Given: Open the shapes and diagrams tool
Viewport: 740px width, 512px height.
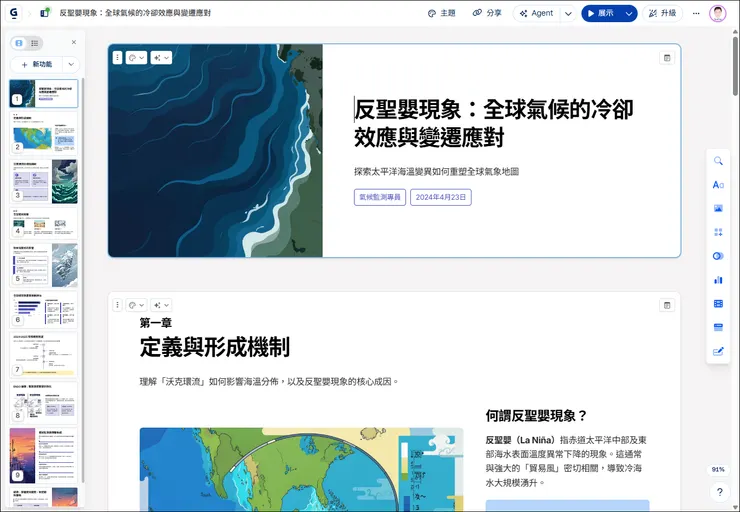Looking at the screenshot, I should (x=718, y=256).
